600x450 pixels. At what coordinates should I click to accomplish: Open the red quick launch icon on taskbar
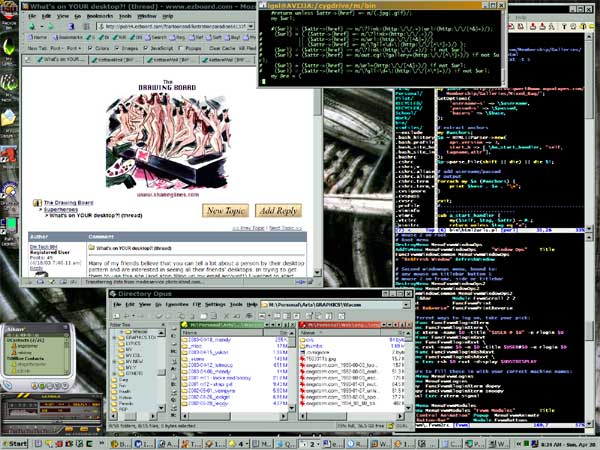pos(59,444)
